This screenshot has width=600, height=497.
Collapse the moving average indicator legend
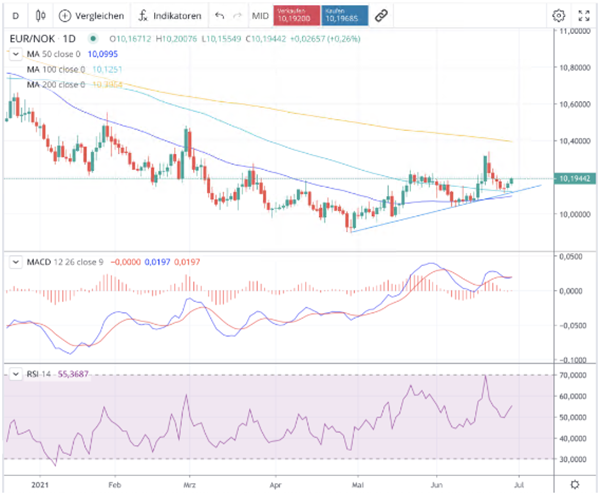pos(16,54)
